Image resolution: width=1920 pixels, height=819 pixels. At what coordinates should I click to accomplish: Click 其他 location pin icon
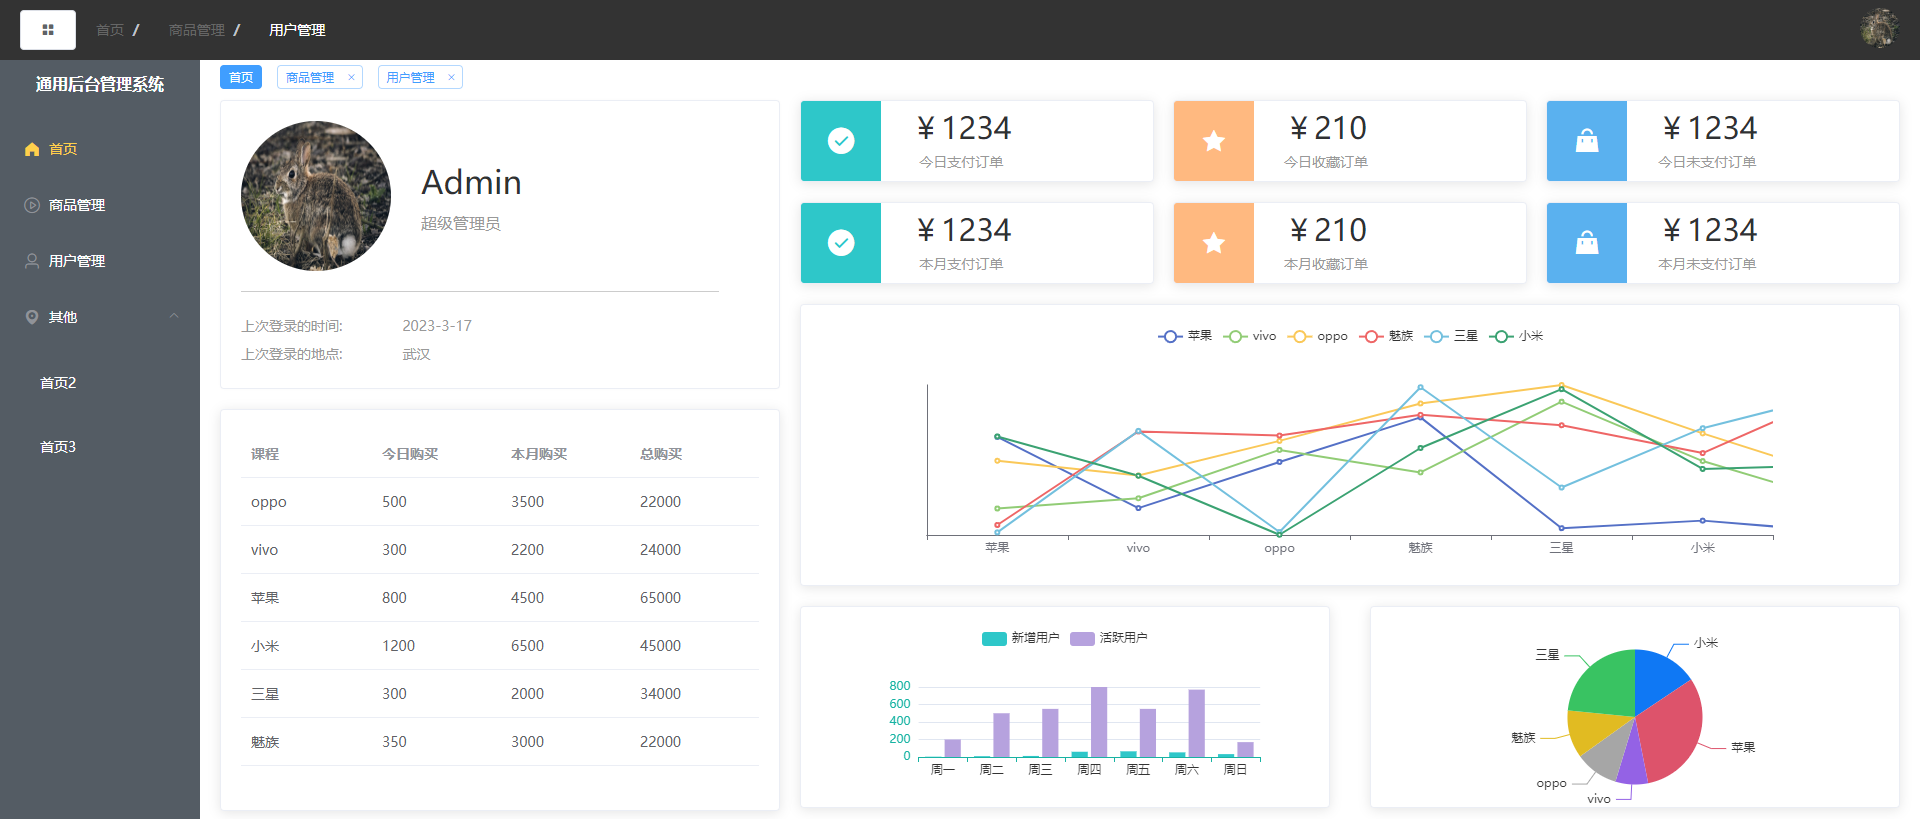(x=32, y=317)
